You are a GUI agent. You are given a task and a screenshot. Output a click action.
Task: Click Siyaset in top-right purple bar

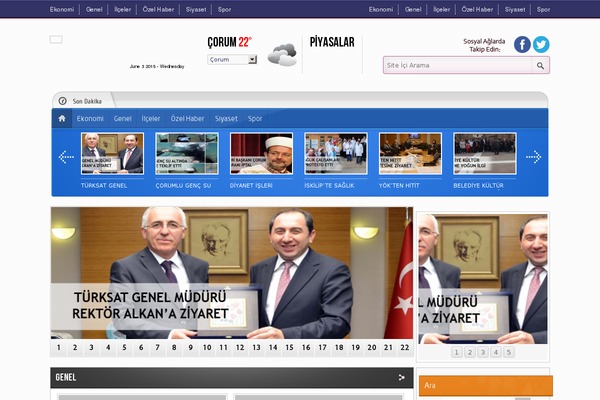515,9
